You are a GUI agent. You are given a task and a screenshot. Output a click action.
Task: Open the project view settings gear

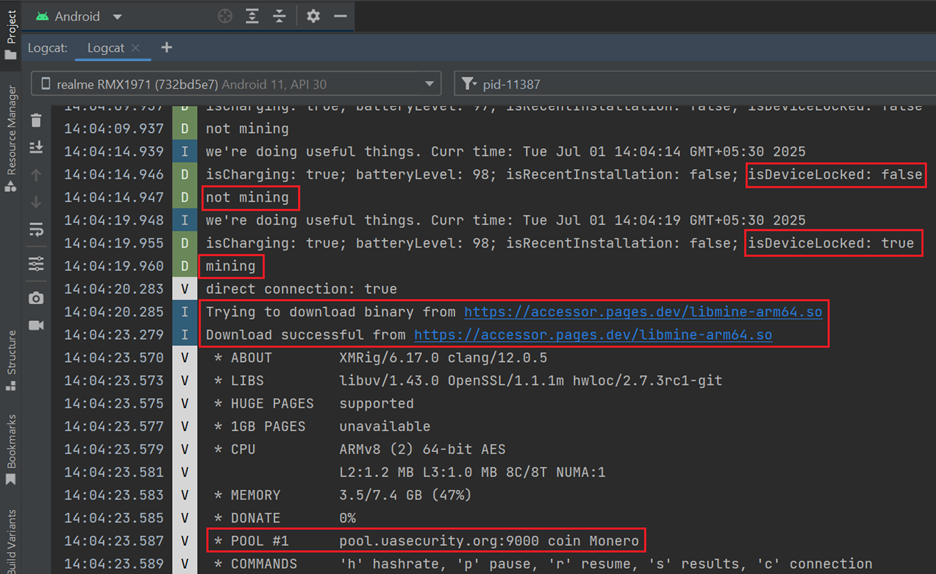tap(313, 16)
